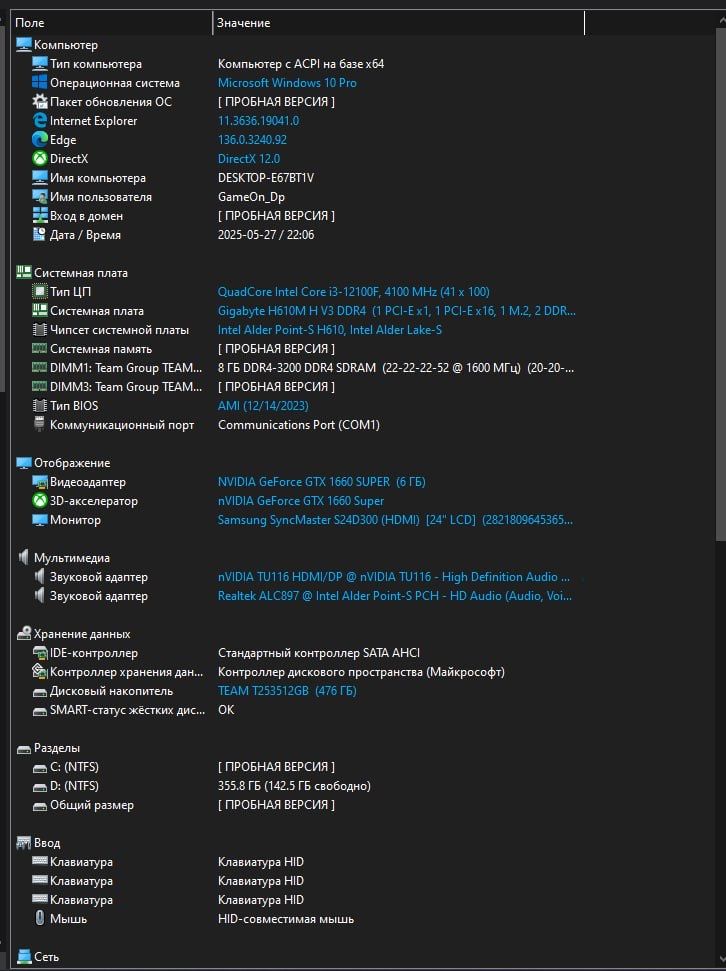The height and width of the screenshot is (971, 726).
Task: Select the Communications Port (COM1) value
Action: (x=299, y=424)
